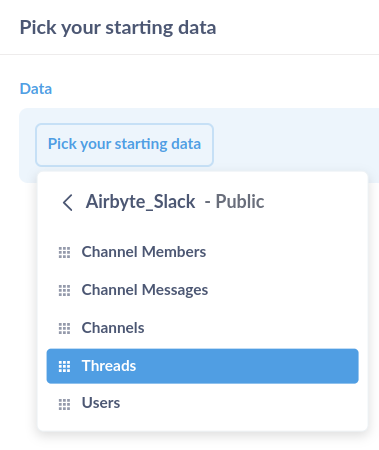Screen dimensions: 379x450
Task: Click the Pick your starting data page title
Action: point(118,28)
